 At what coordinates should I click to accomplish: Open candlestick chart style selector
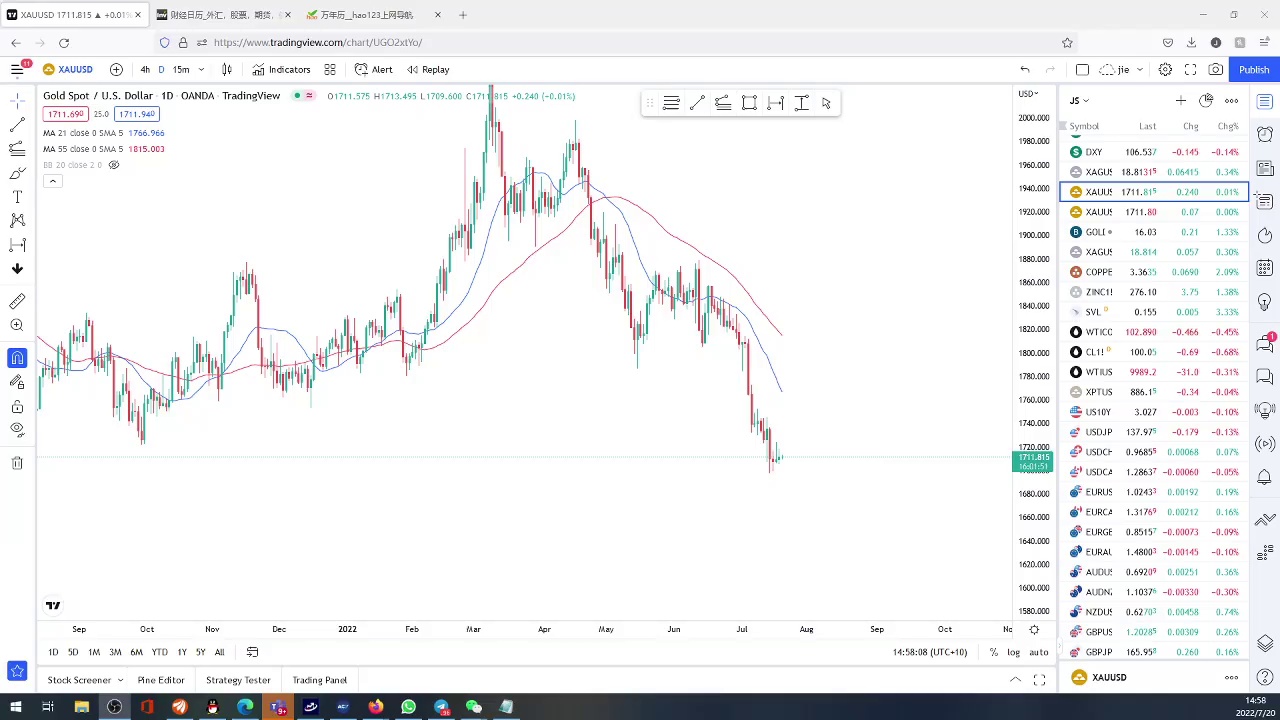point(227,69)
